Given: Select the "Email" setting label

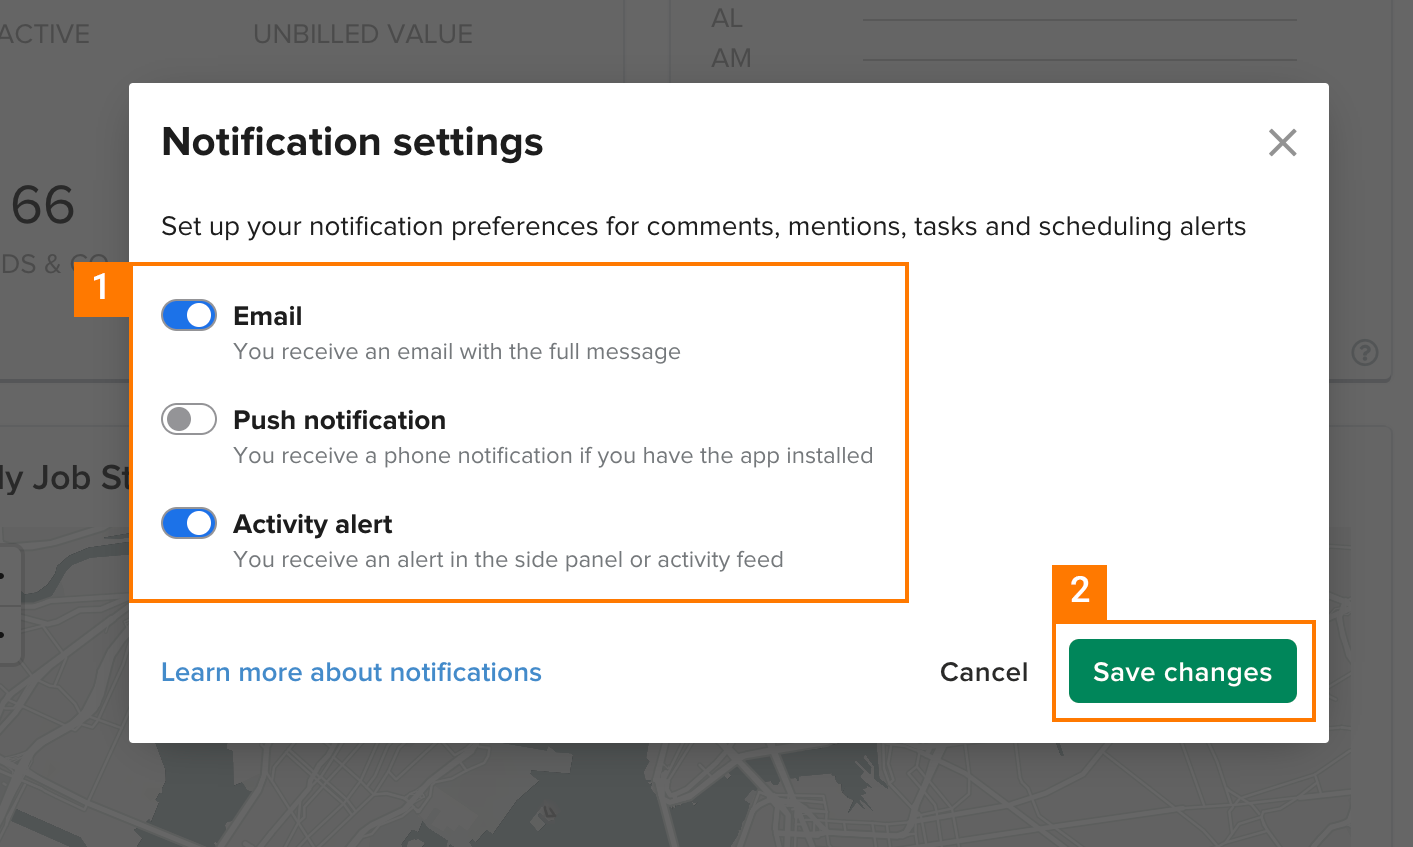Looking at the screenshot, I should tap(267, 315).
